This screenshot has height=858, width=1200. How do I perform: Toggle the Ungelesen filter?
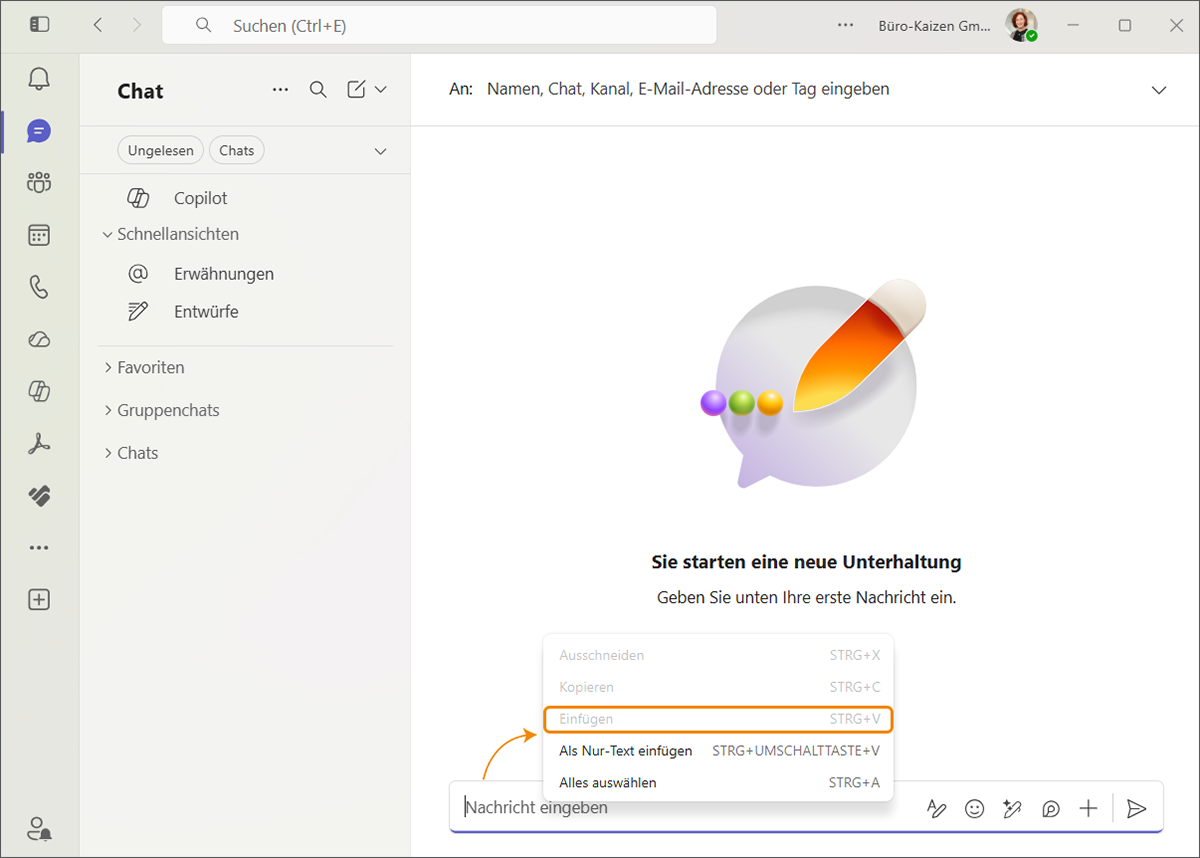point(161,151)
